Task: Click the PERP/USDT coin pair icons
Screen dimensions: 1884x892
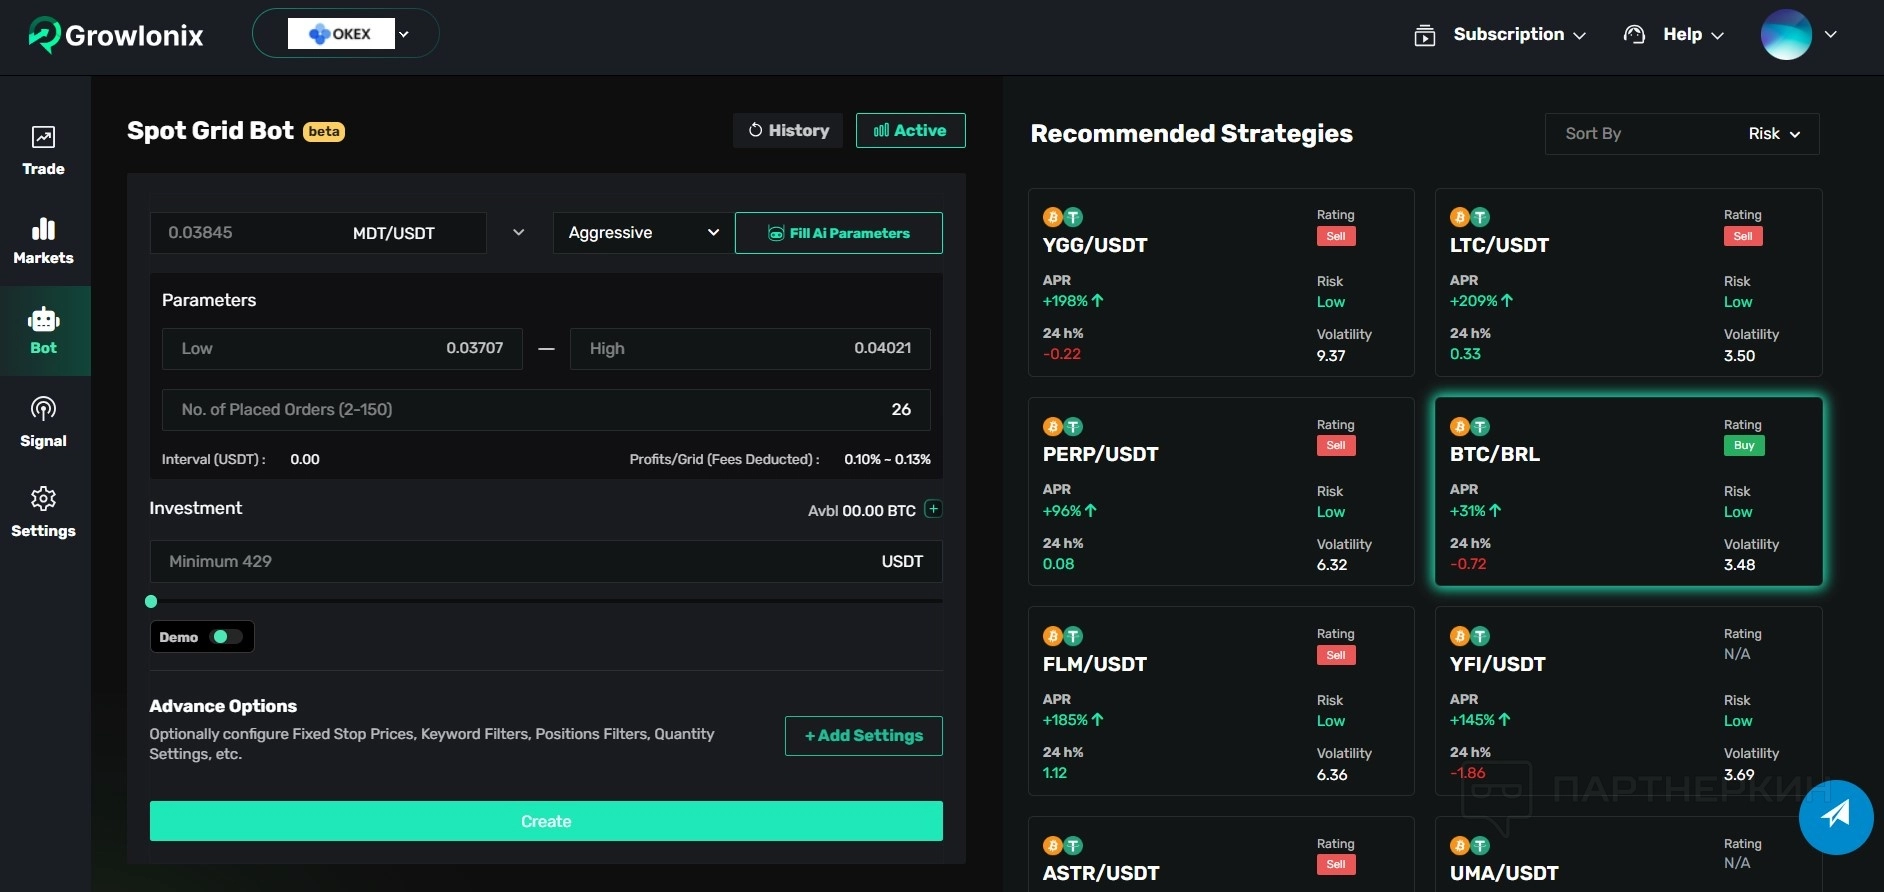Action: click(x=1063, y=427)
